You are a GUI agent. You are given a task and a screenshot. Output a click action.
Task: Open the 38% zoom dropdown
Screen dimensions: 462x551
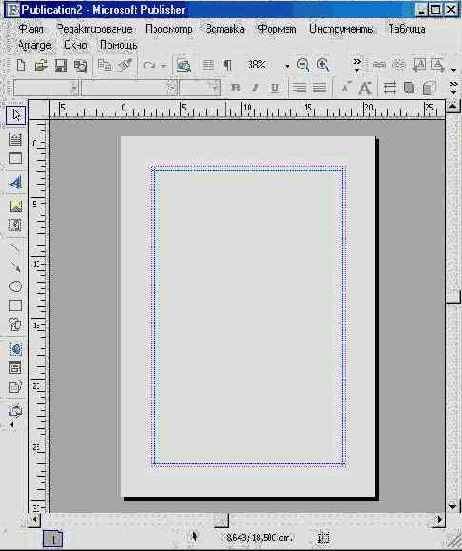pyautogui.click(x=287, y=66)
